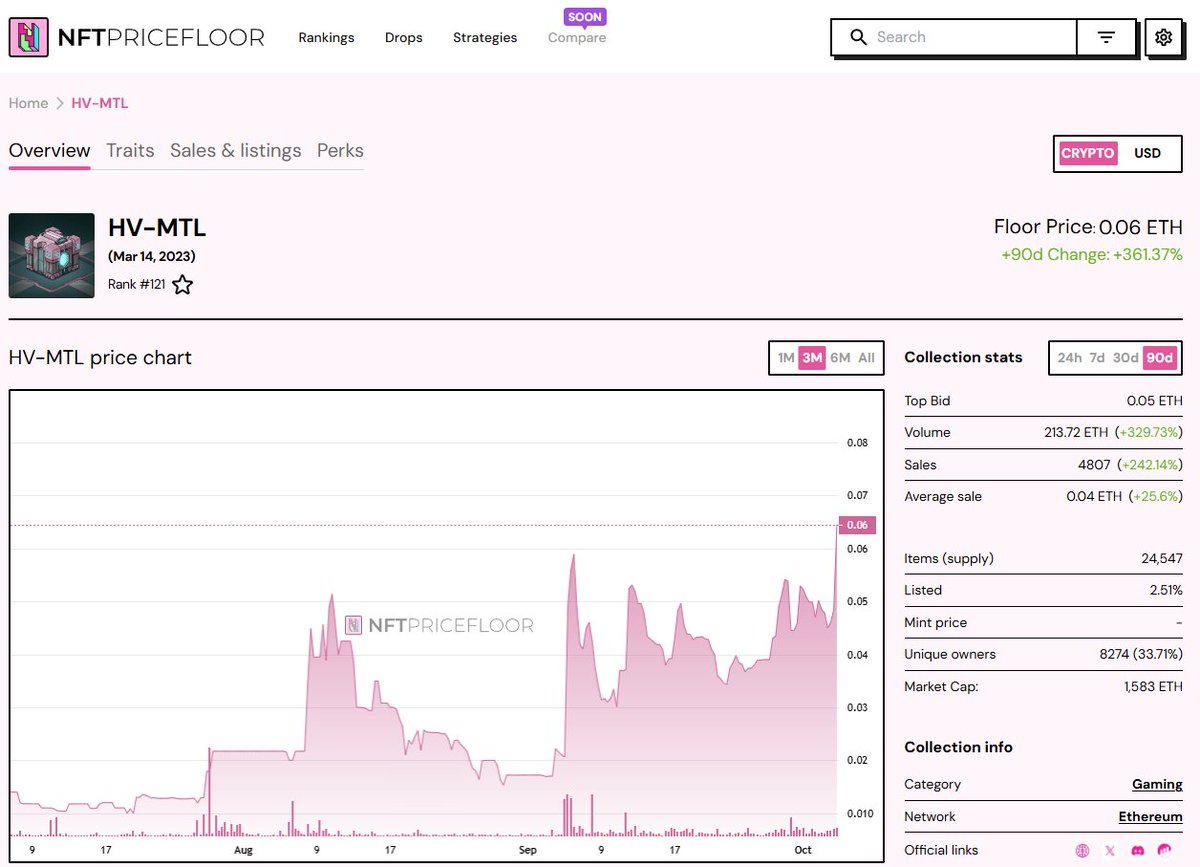Show collection stats for 24h
Screen dimensions: 1200x867
click(1069, 358)
